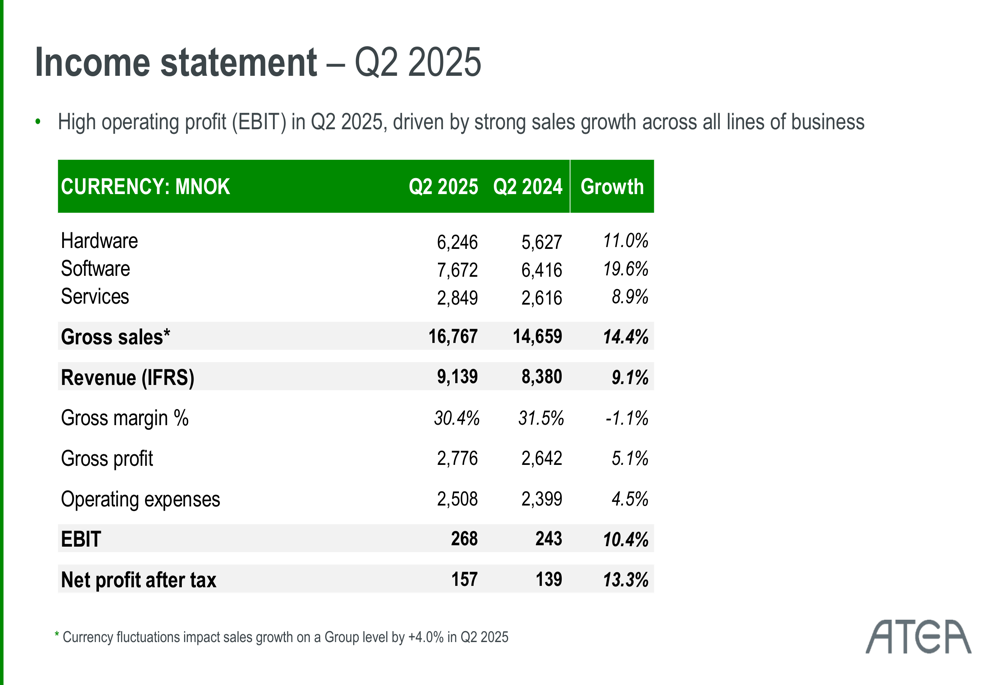Screen dimensions: 1000x685
Task: Select the CURRENCY: MNOK header cell
Action: (x=145, y=187)
